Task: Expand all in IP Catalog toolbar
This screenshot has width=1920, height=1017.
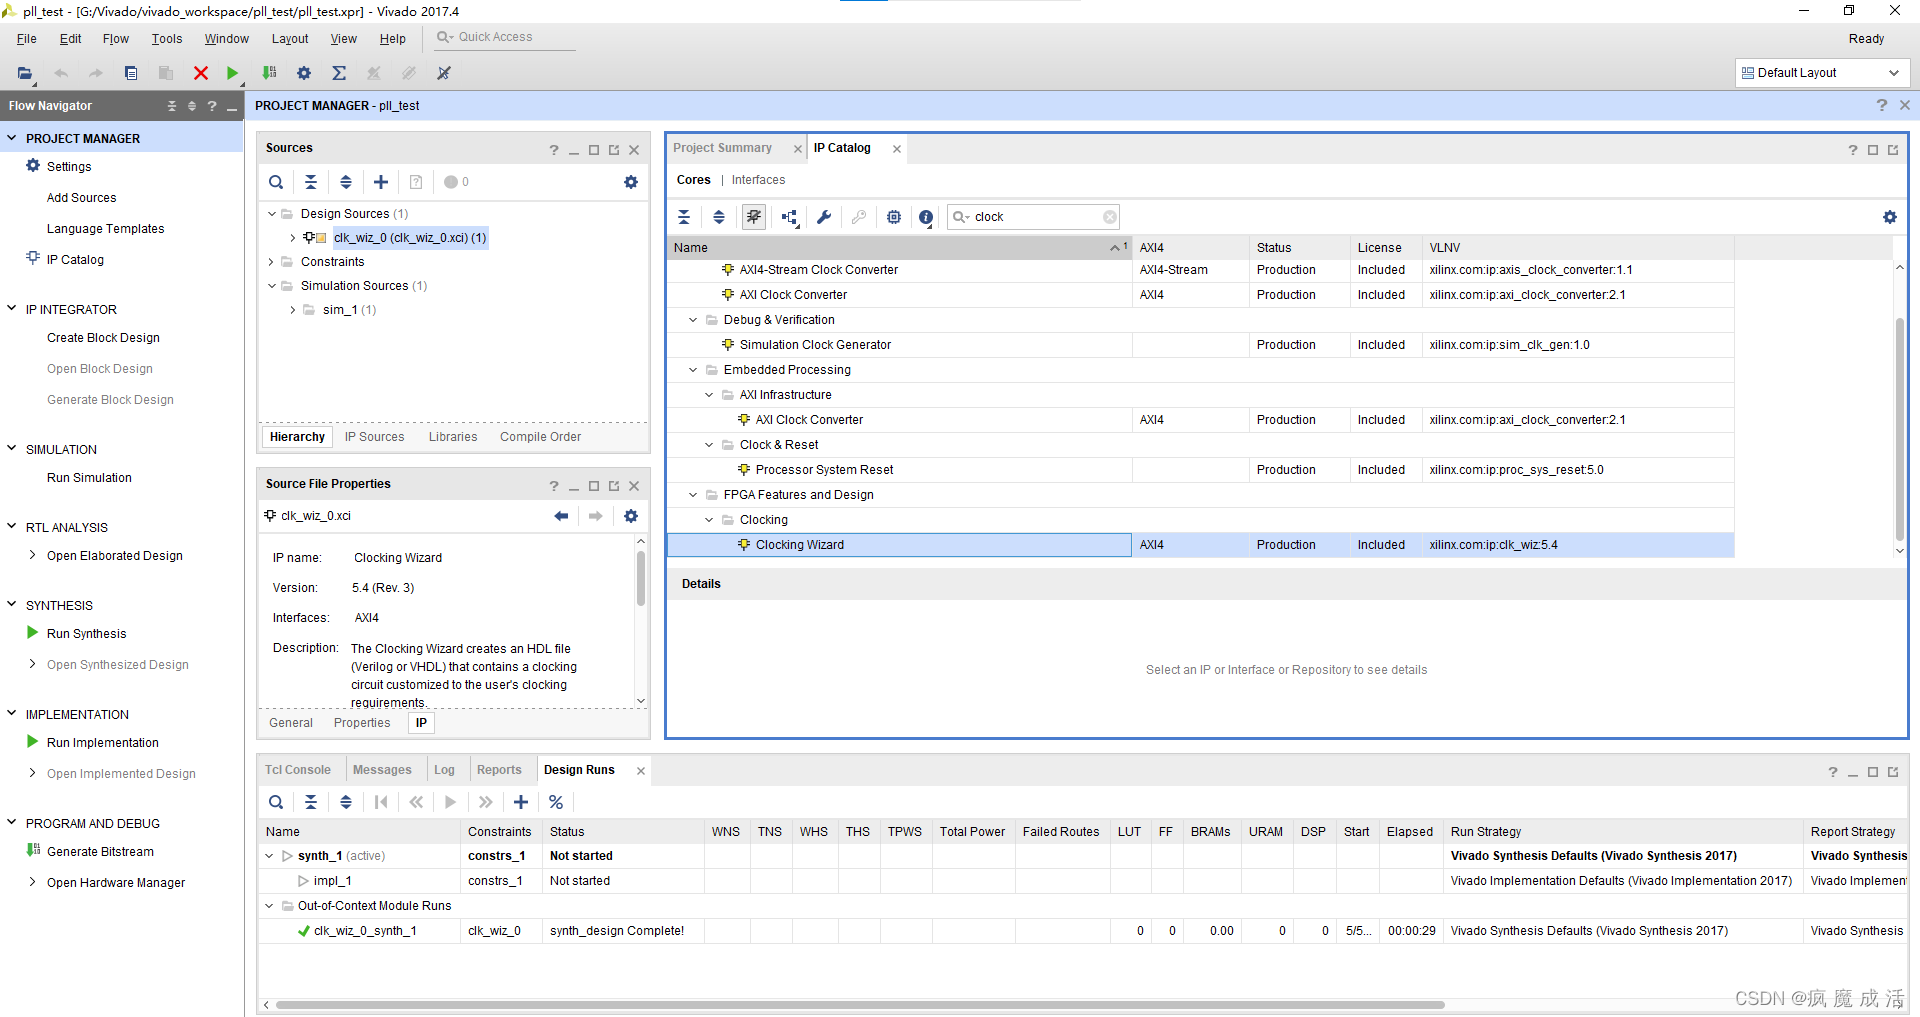Action: (x=719, y=217)
